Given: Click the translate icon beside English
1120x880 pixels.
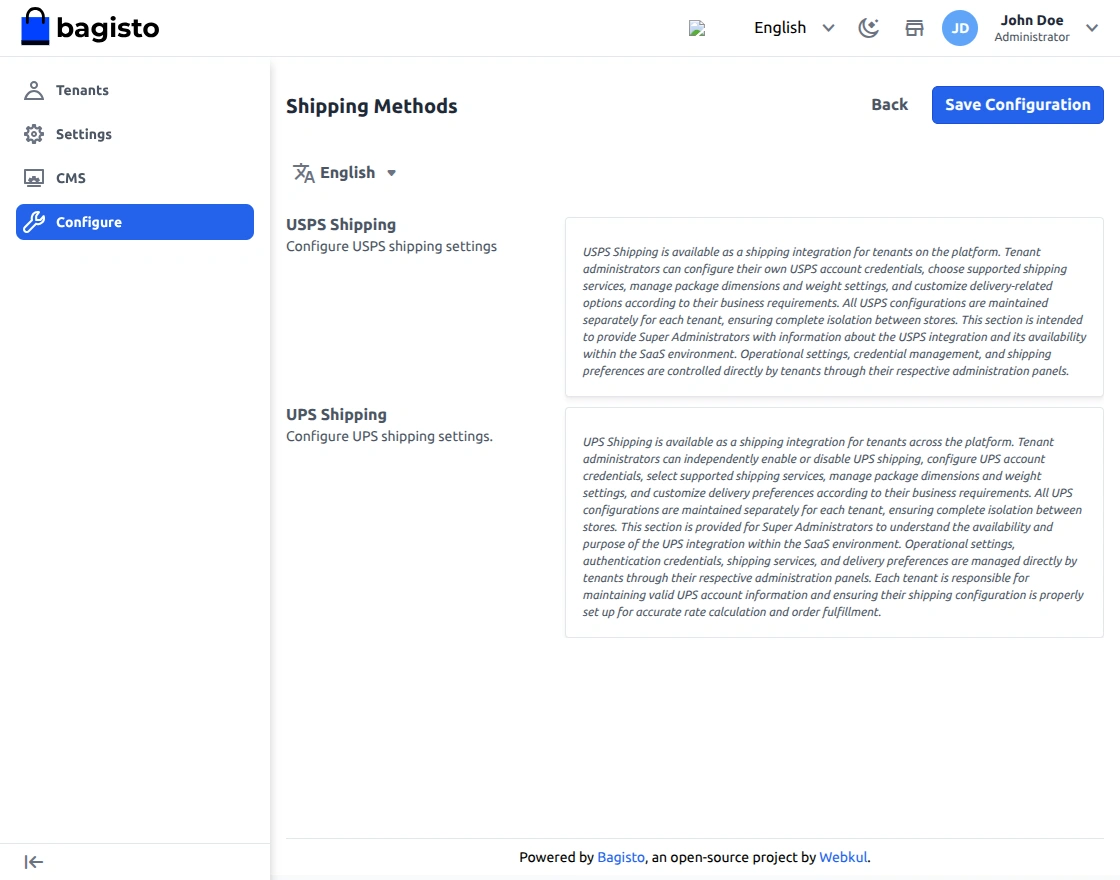Looking at the screenshot, I should [304, 173].
